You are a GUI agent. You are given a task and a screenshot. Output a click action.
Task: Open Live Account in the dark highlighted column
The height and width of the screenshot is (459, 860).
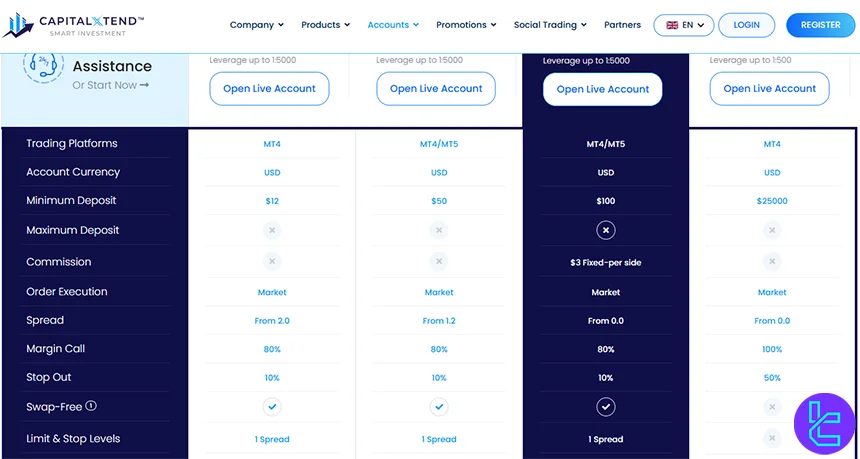click(x=603, y=89)
